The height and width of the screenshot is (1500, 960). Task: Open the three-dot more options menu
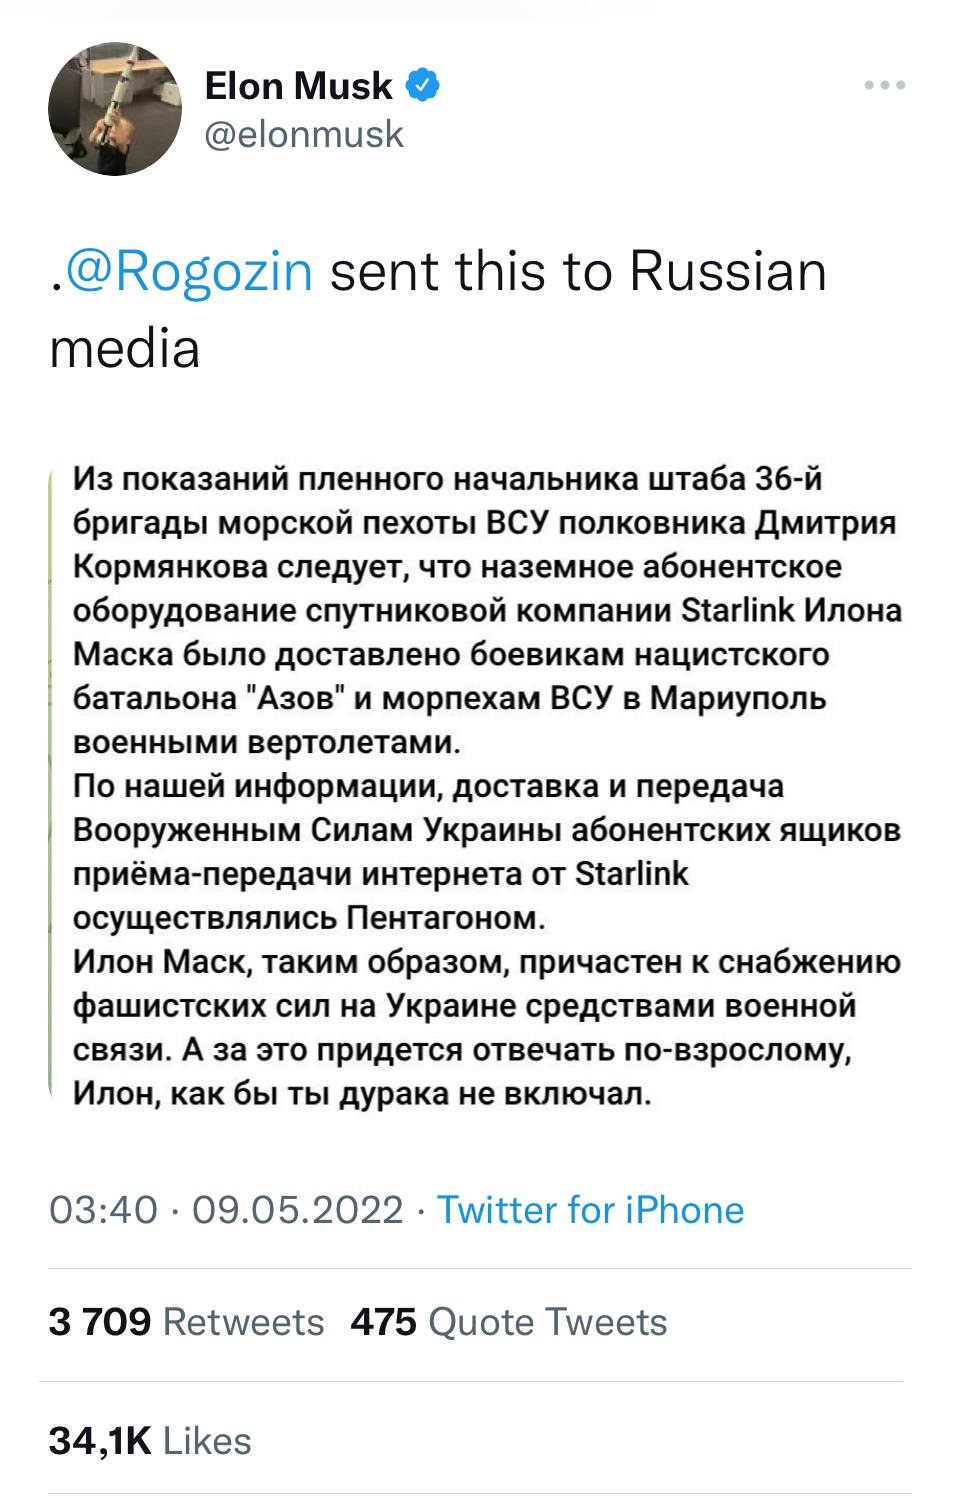[x=885, y=87]
